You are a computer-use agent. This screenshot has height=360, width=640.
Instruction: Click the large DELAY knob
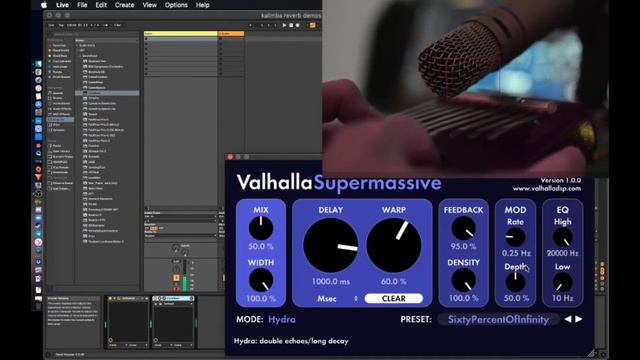tap(331, 245)
